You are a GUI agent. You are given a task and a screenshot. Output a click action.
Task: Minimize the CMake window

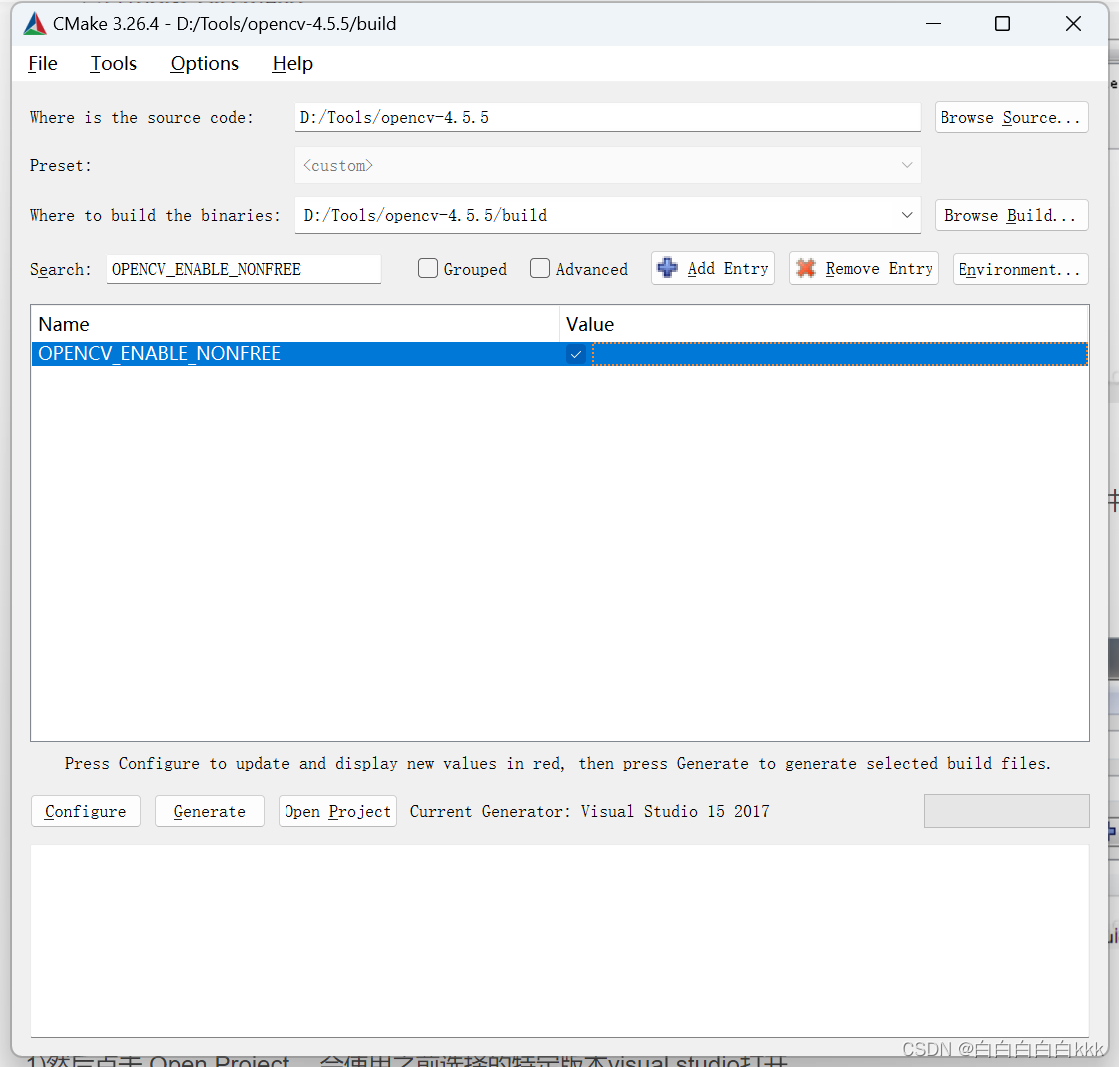[x=933, y=24]
